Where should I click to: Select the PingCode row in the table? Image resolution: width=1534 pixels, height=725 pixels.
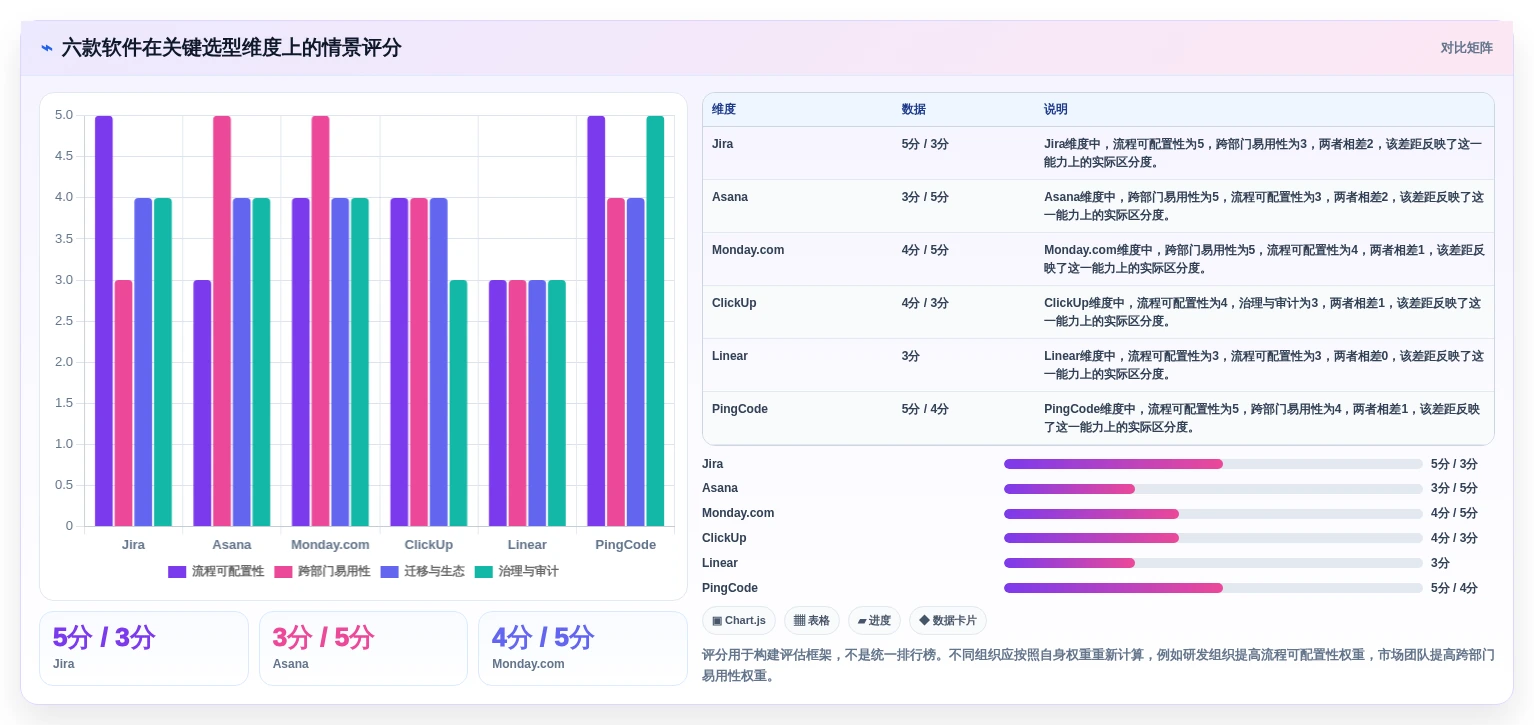1098,418
